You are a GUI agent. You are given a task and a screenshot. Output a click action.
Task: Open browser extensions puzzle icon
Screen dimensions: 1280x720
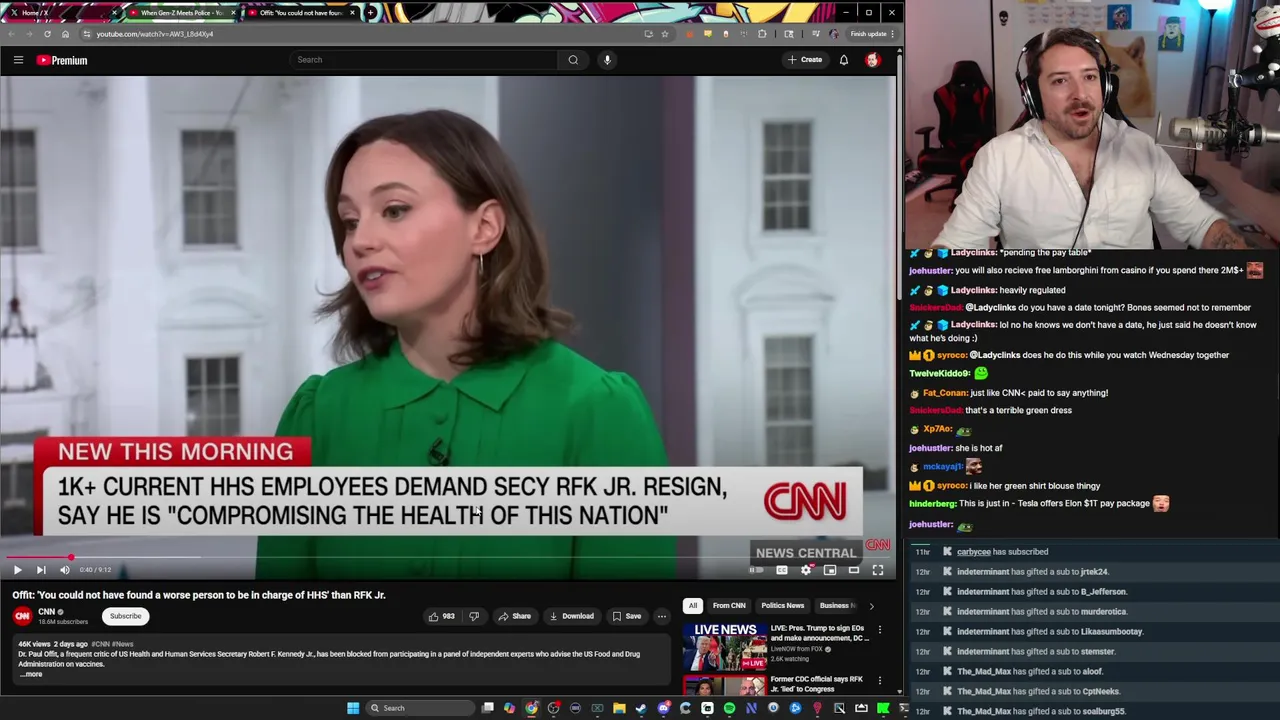click(762, 34)
